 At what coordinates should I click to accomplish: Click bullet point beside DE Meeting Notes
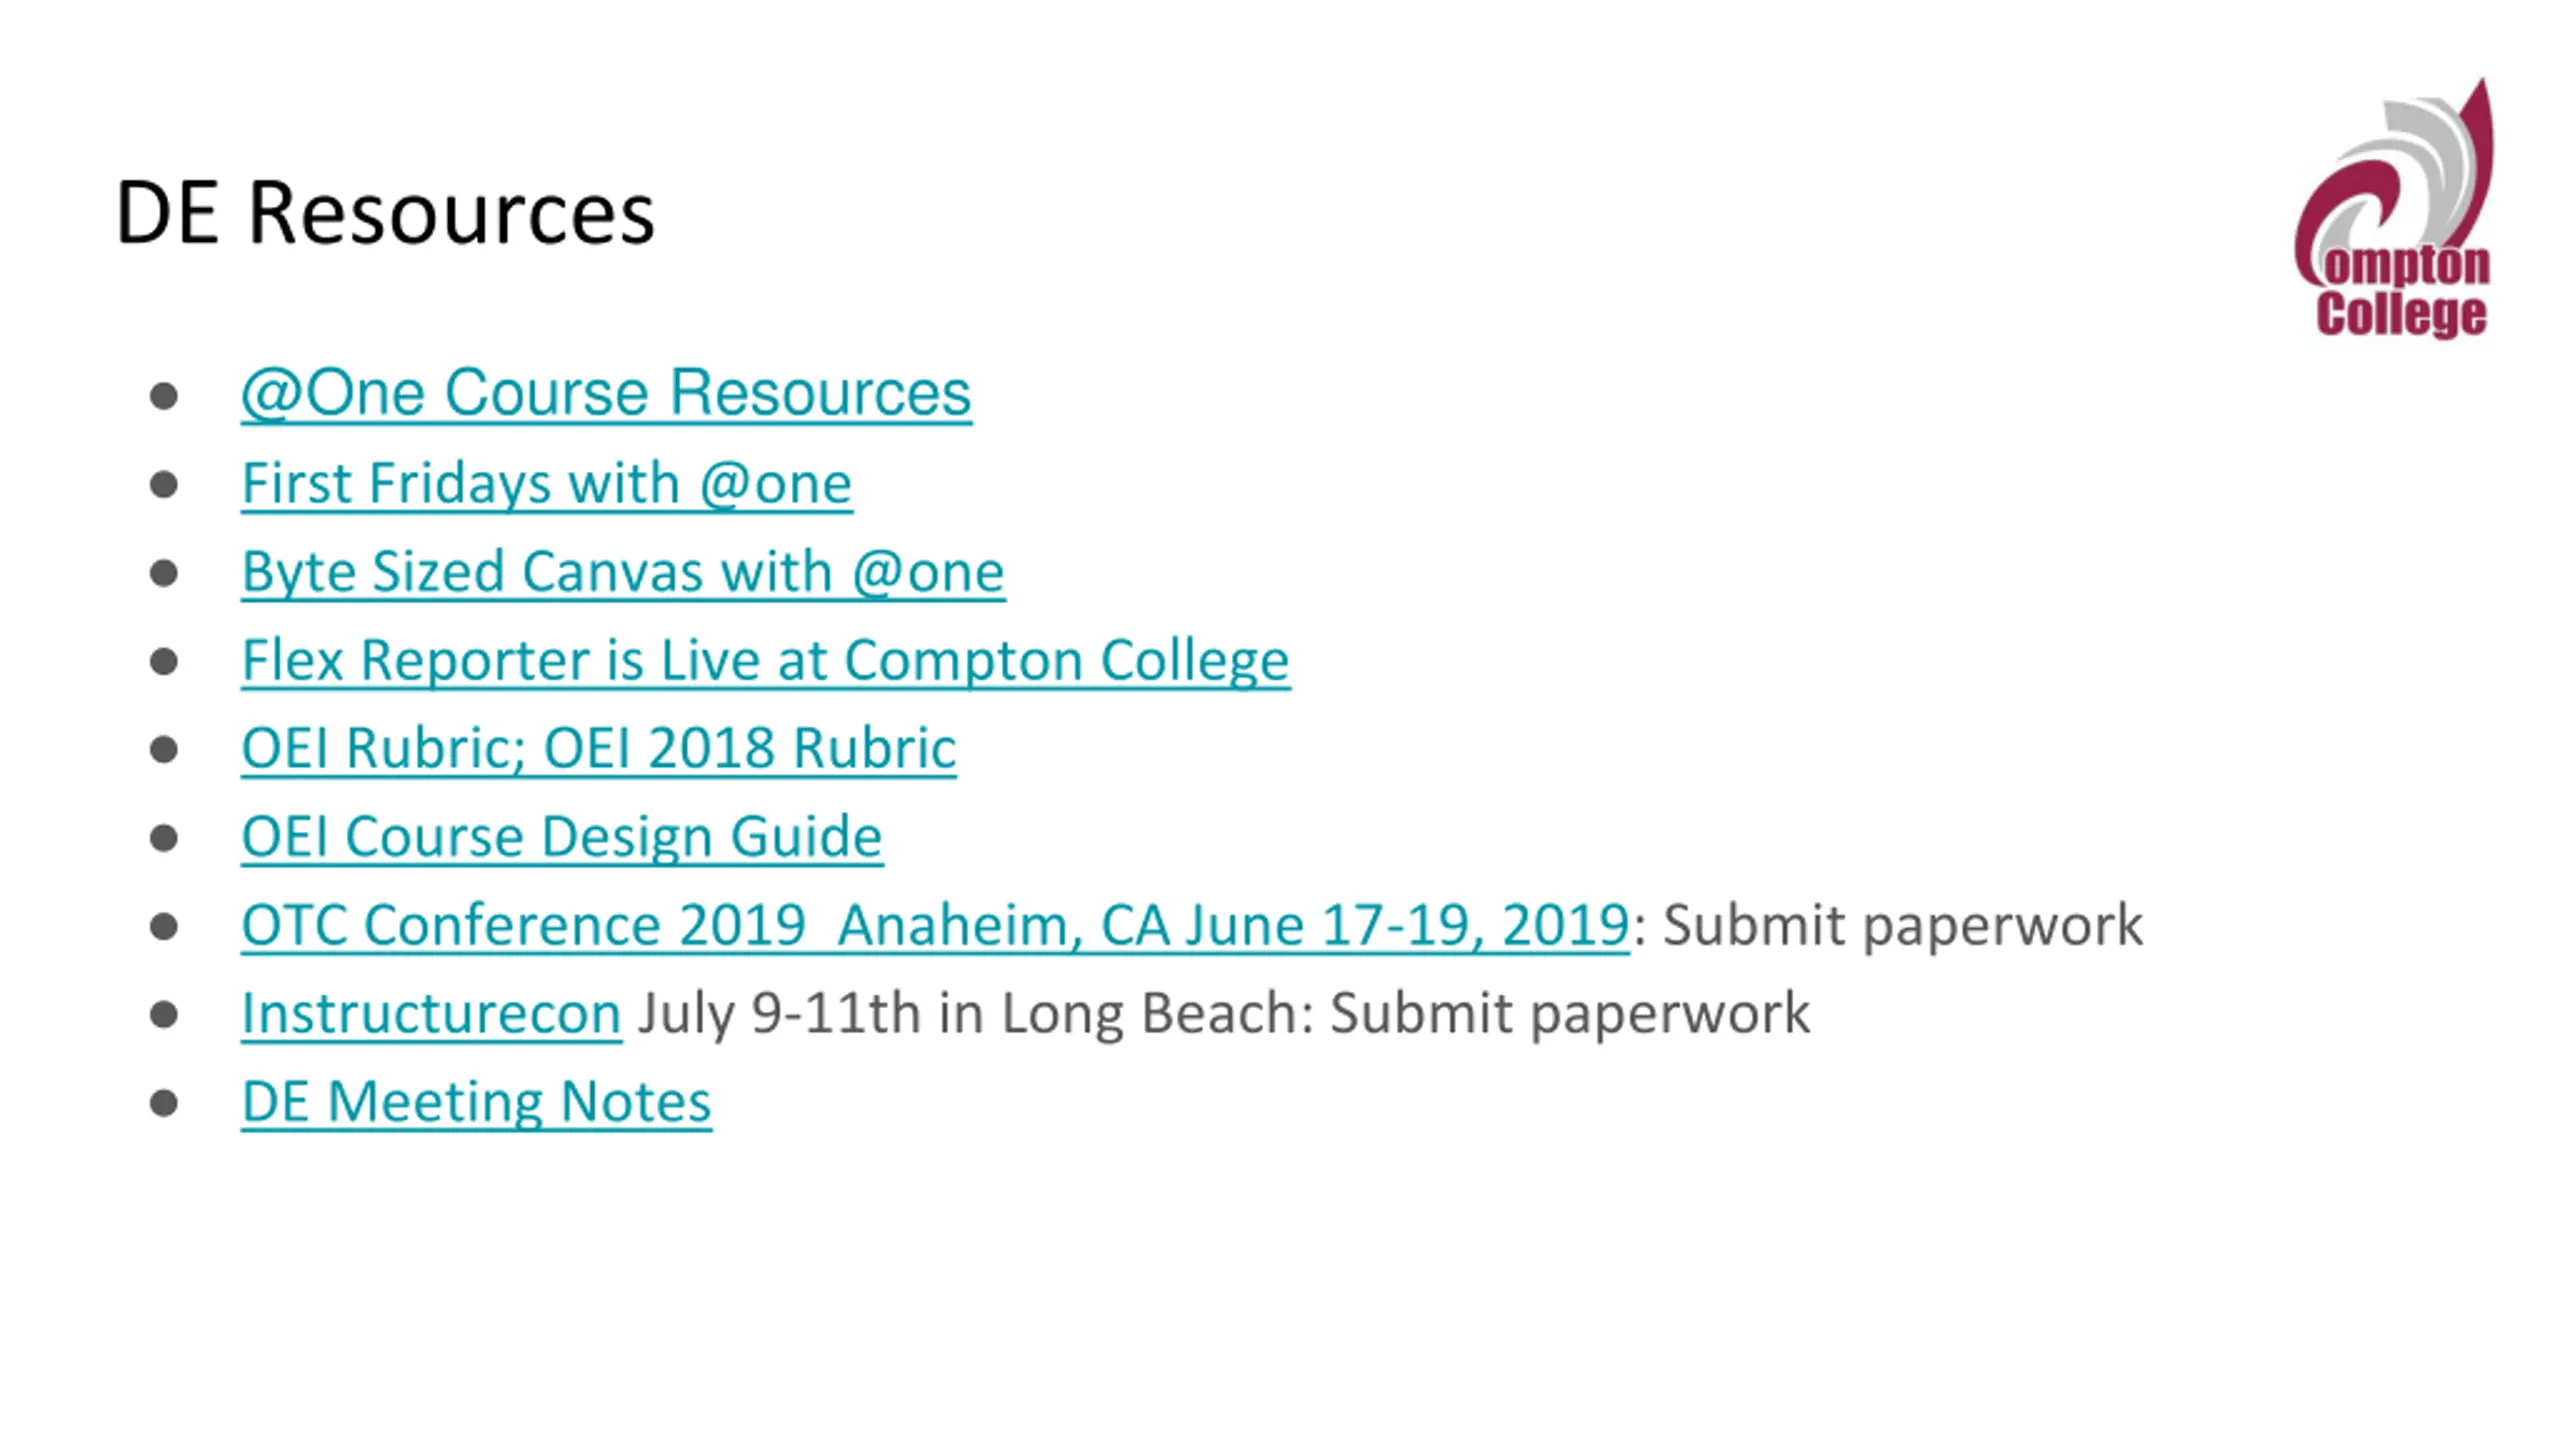point(164,1103)
